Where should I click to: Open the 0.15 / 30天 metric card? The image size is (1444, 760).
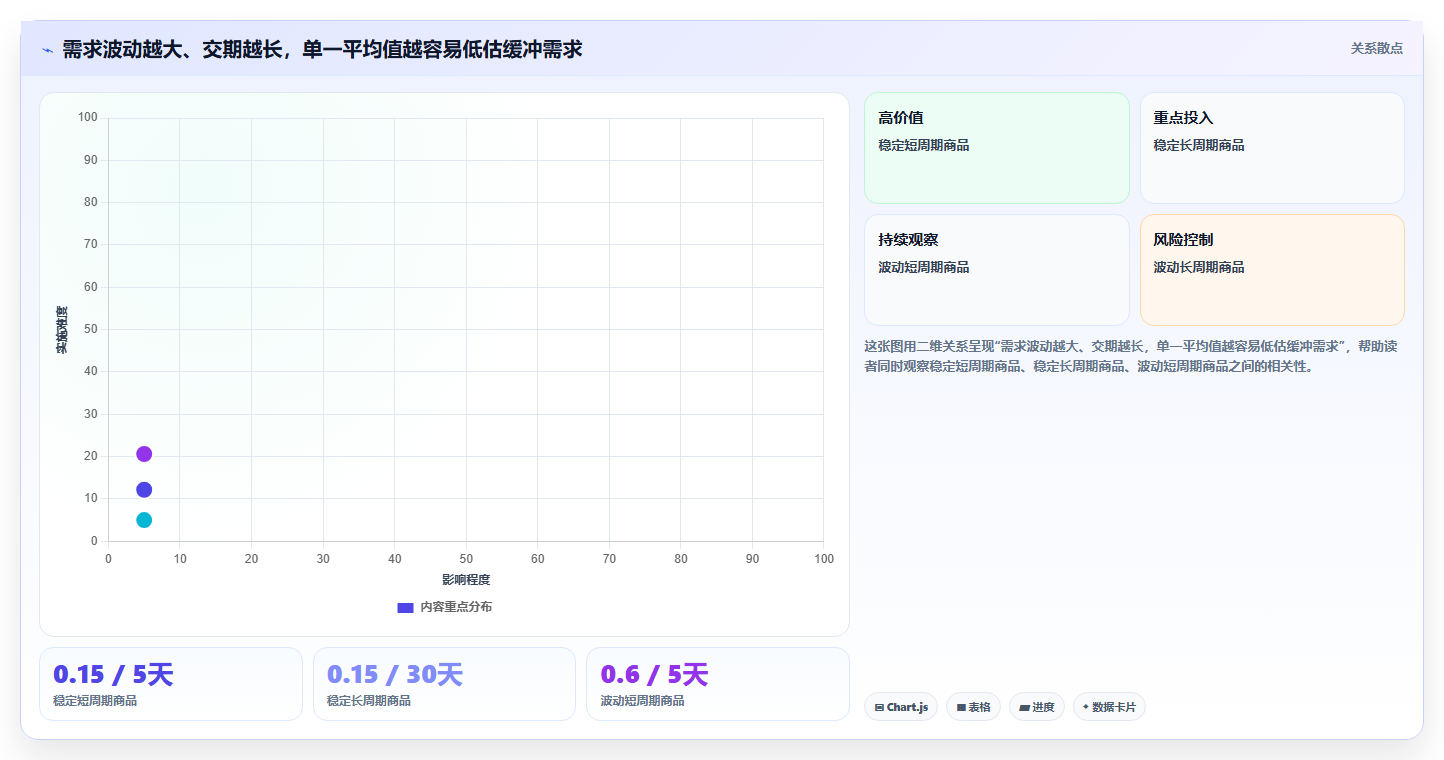click(444, 684)
